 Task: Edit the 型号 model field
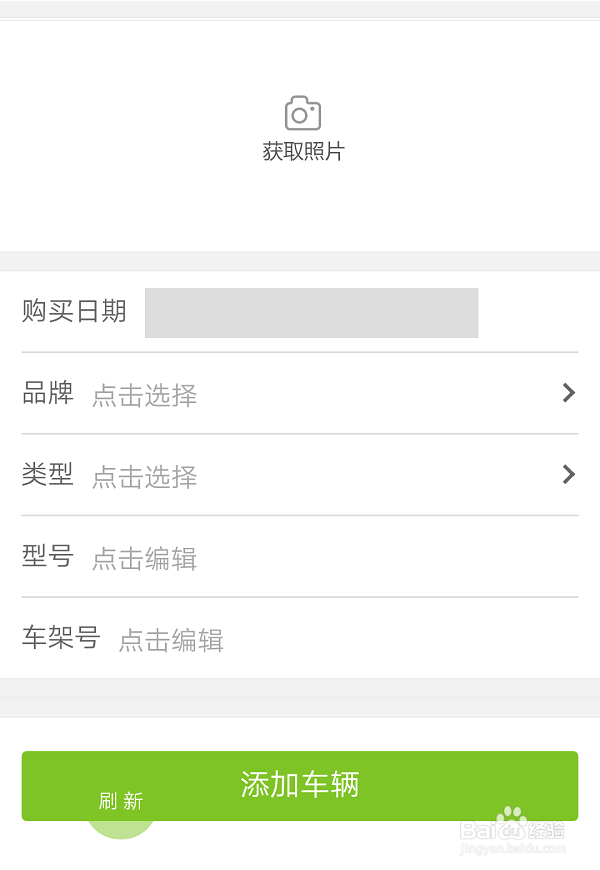pyautogui.click(x=144, y=560)
